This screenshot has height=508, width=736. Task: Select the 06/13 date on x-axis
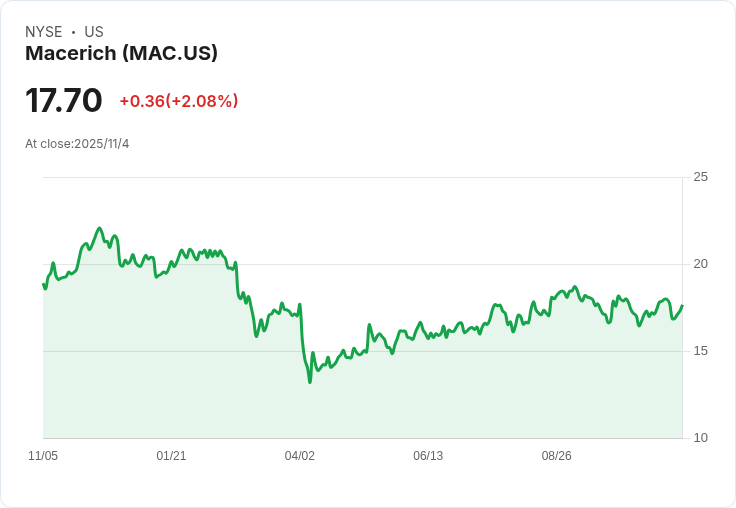click(x=428, y=456)
